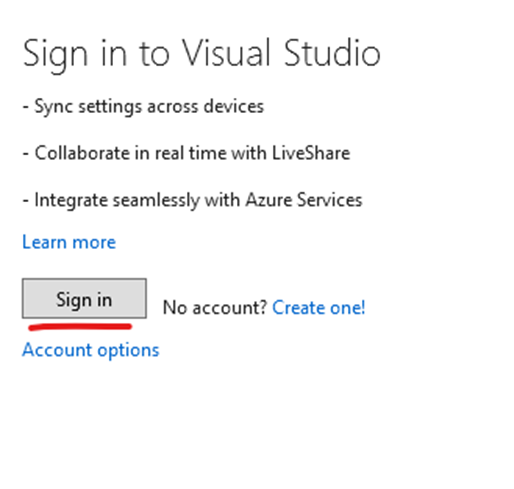Click the 'Integrate seamlessly with Azure Services' text
Viewport: 514px width, 489px height.
[x=192, y=200]
